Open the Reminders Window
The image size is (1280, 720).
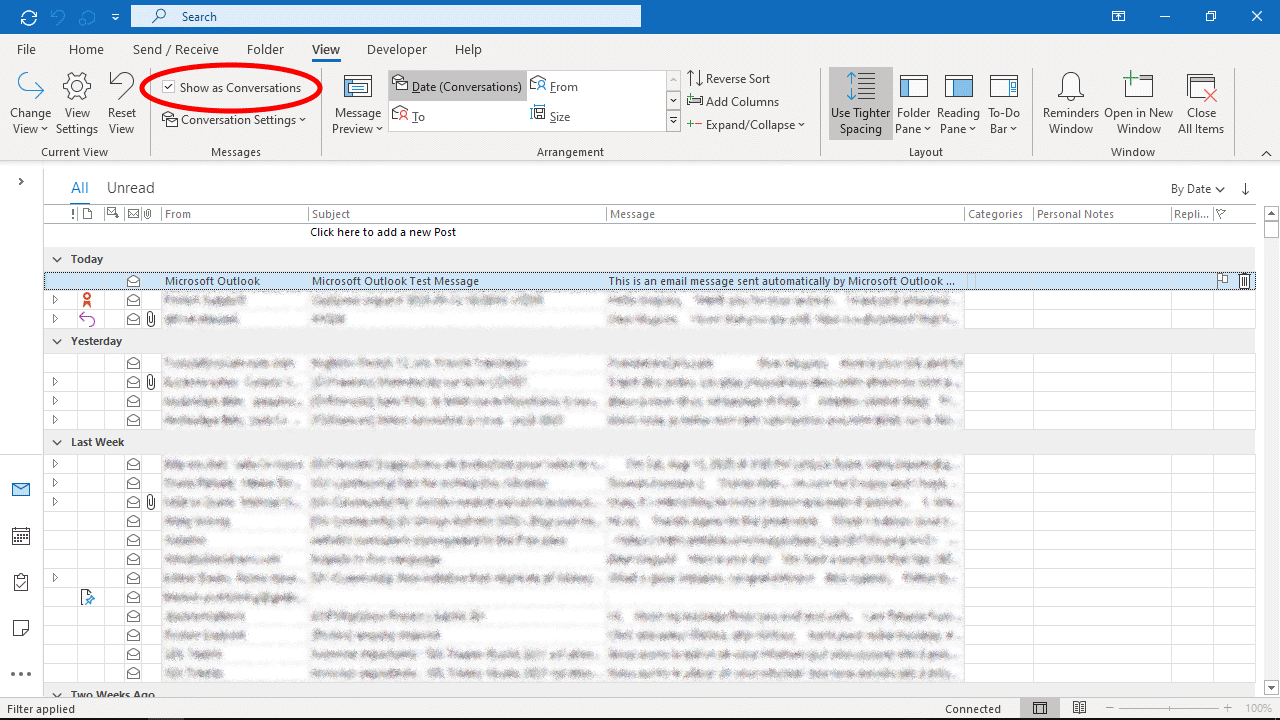pyautogui.click(x=1071, y=104)
